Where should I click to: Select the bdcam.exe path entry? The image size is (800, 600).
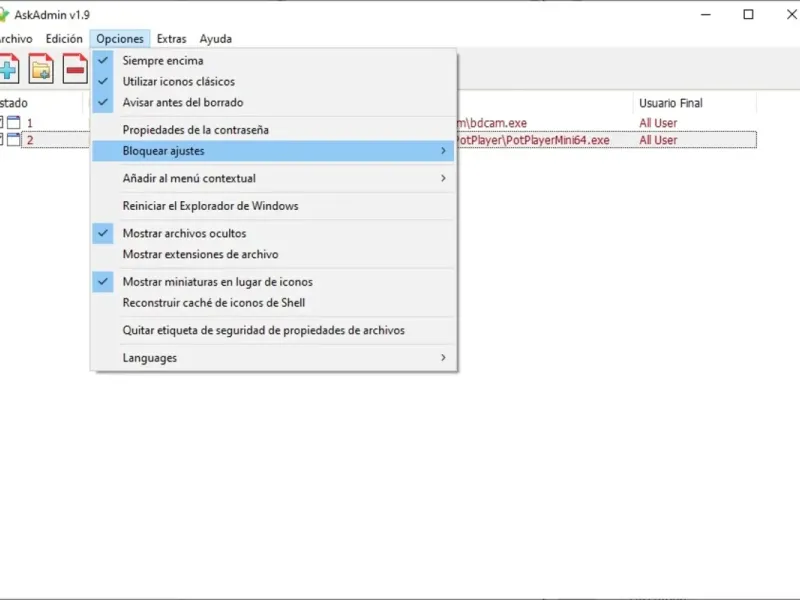(492, 123)
